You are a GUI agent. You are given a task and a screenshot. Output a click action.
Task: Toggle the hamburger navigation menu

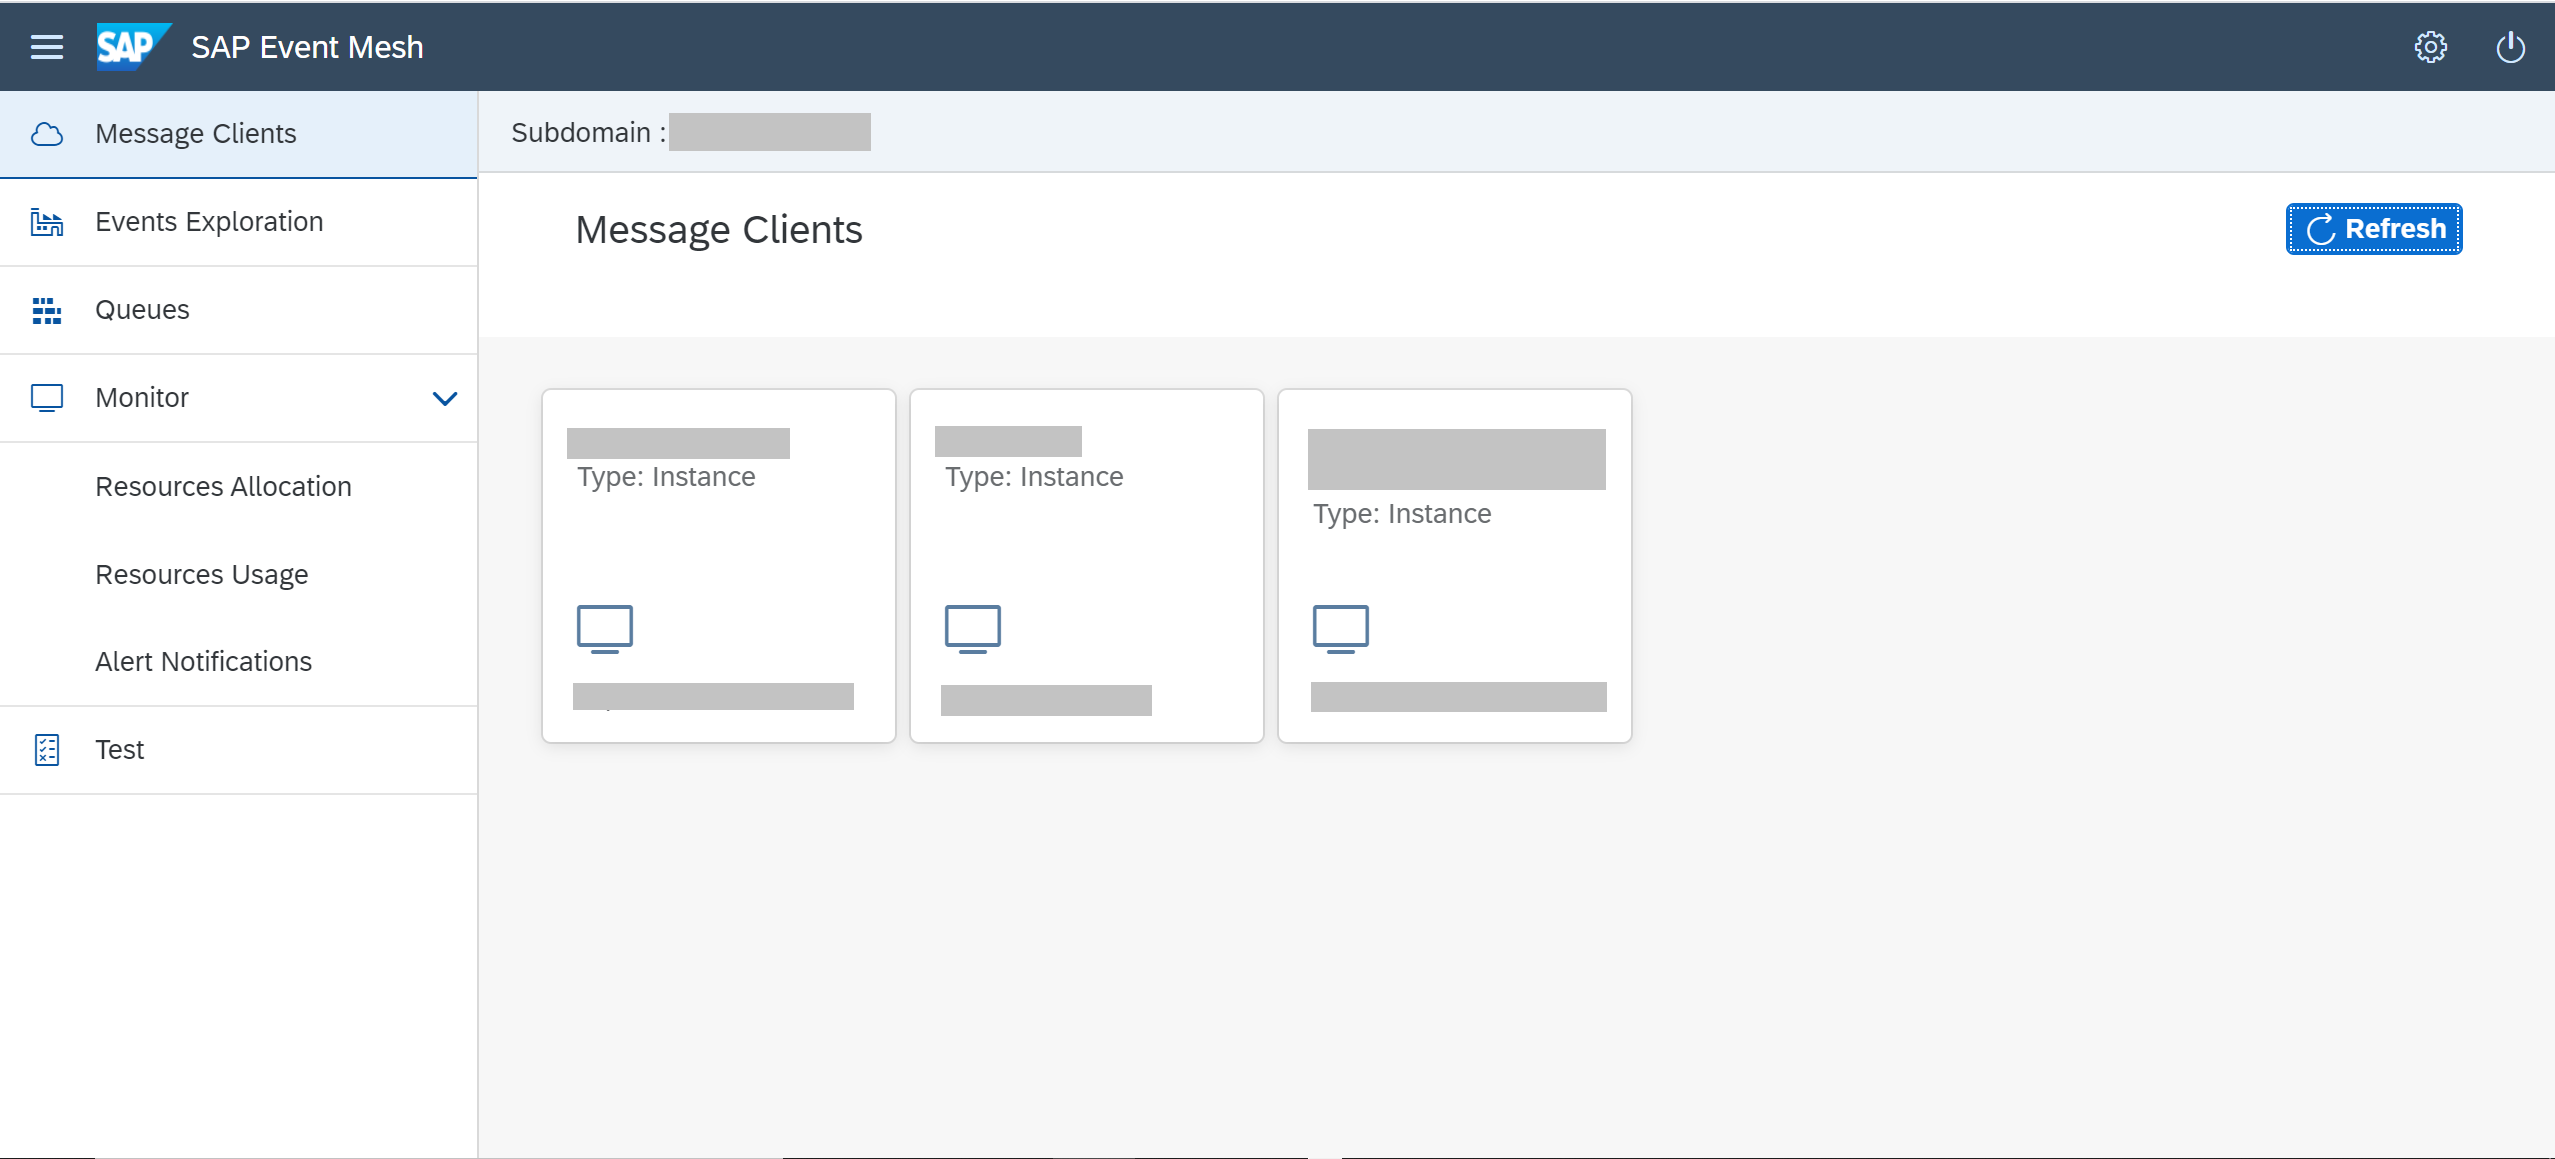click(x=47, y=47)
